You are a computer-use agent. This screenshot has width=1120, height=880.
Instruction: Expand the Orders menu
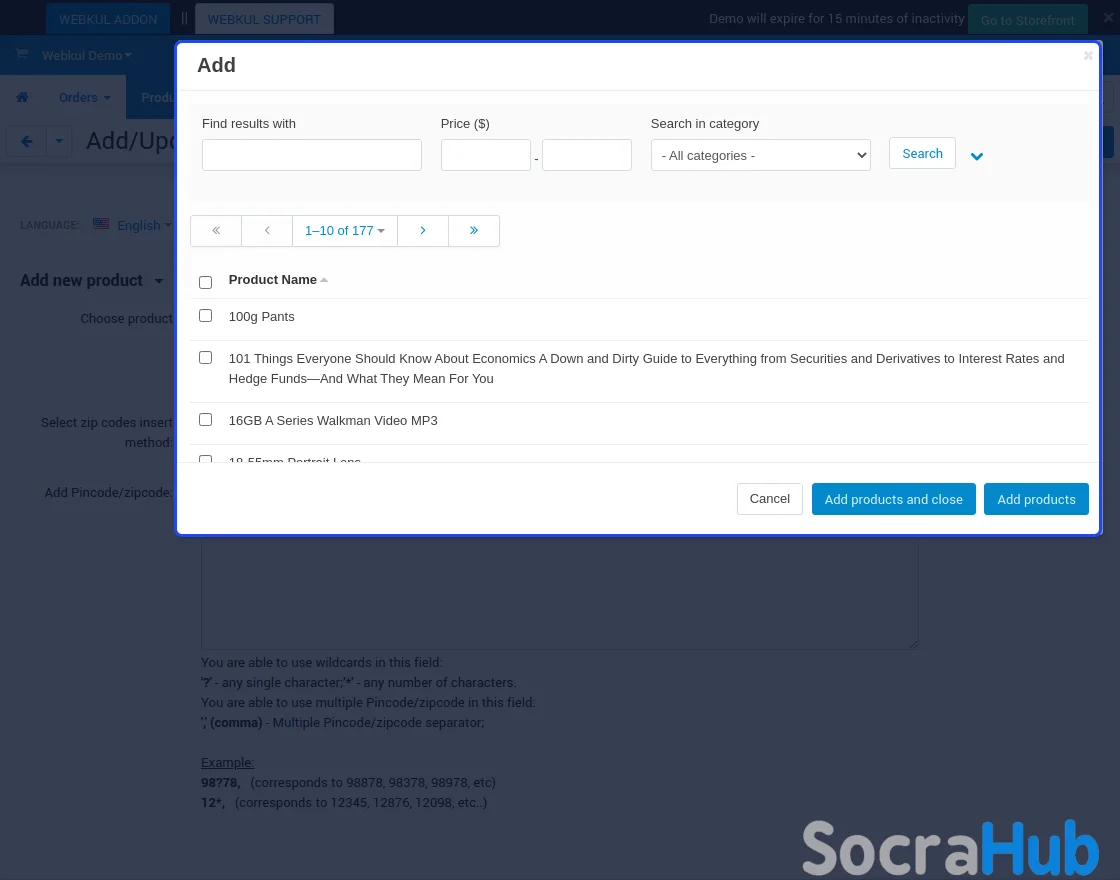pyautogui.click(x=84, y=97)
